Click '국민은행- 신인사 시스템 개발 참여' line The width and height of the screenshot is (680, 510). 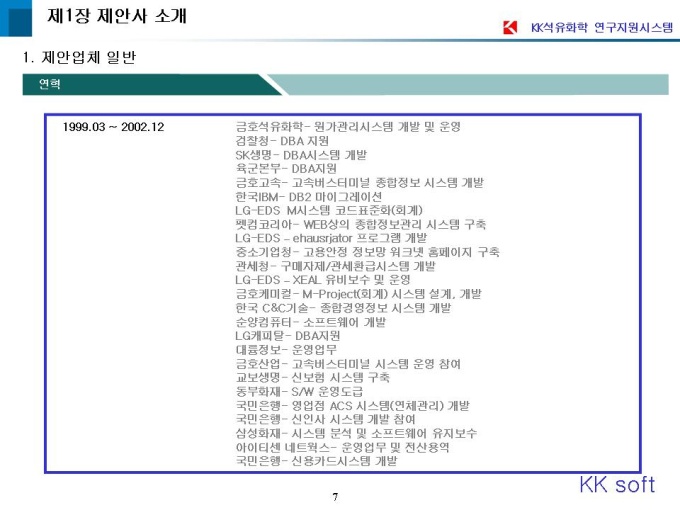(x=325, y=419)
